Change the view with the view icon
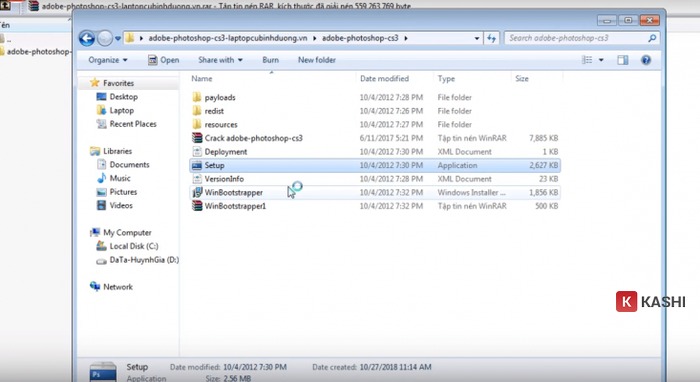This screenshot has height=382, width=700. coord(587,60)
